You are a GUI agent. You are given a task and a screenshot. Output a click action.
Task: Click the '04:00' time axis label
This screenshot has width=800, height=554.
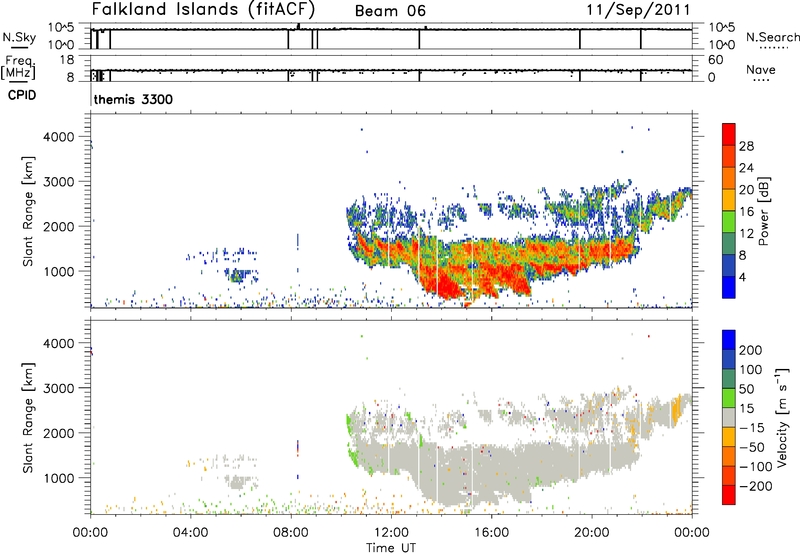click(190, 533)
